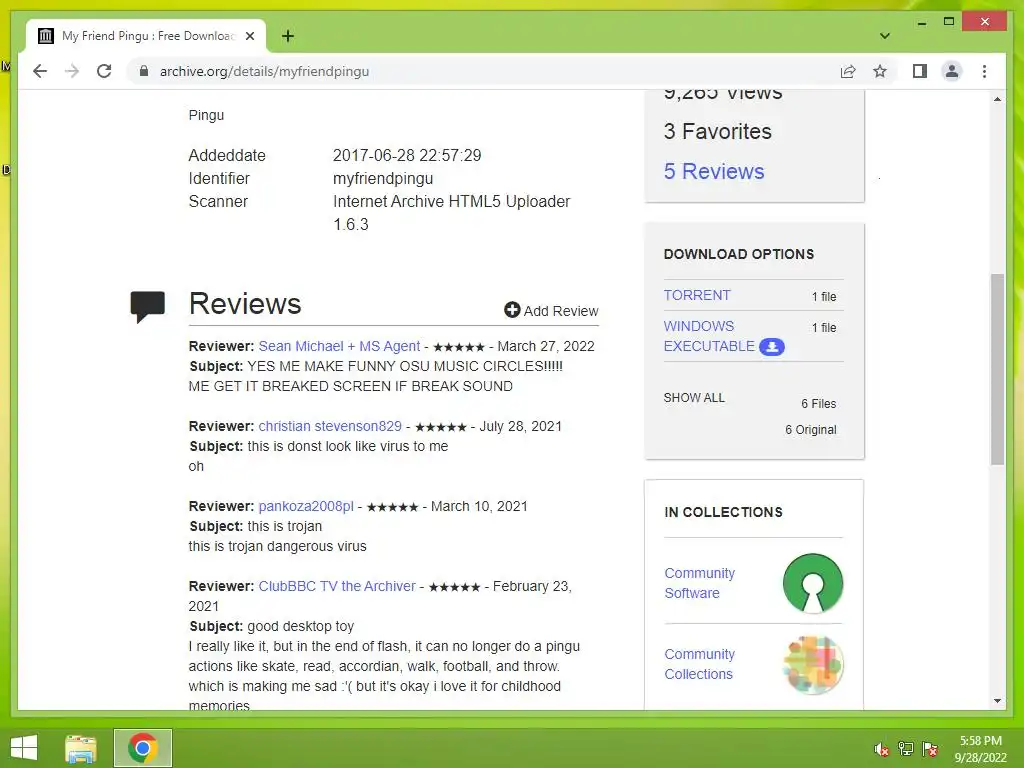Click the DOWNLOAD OPTIONS heading
Screen dimensions: 1024x768
739,254
